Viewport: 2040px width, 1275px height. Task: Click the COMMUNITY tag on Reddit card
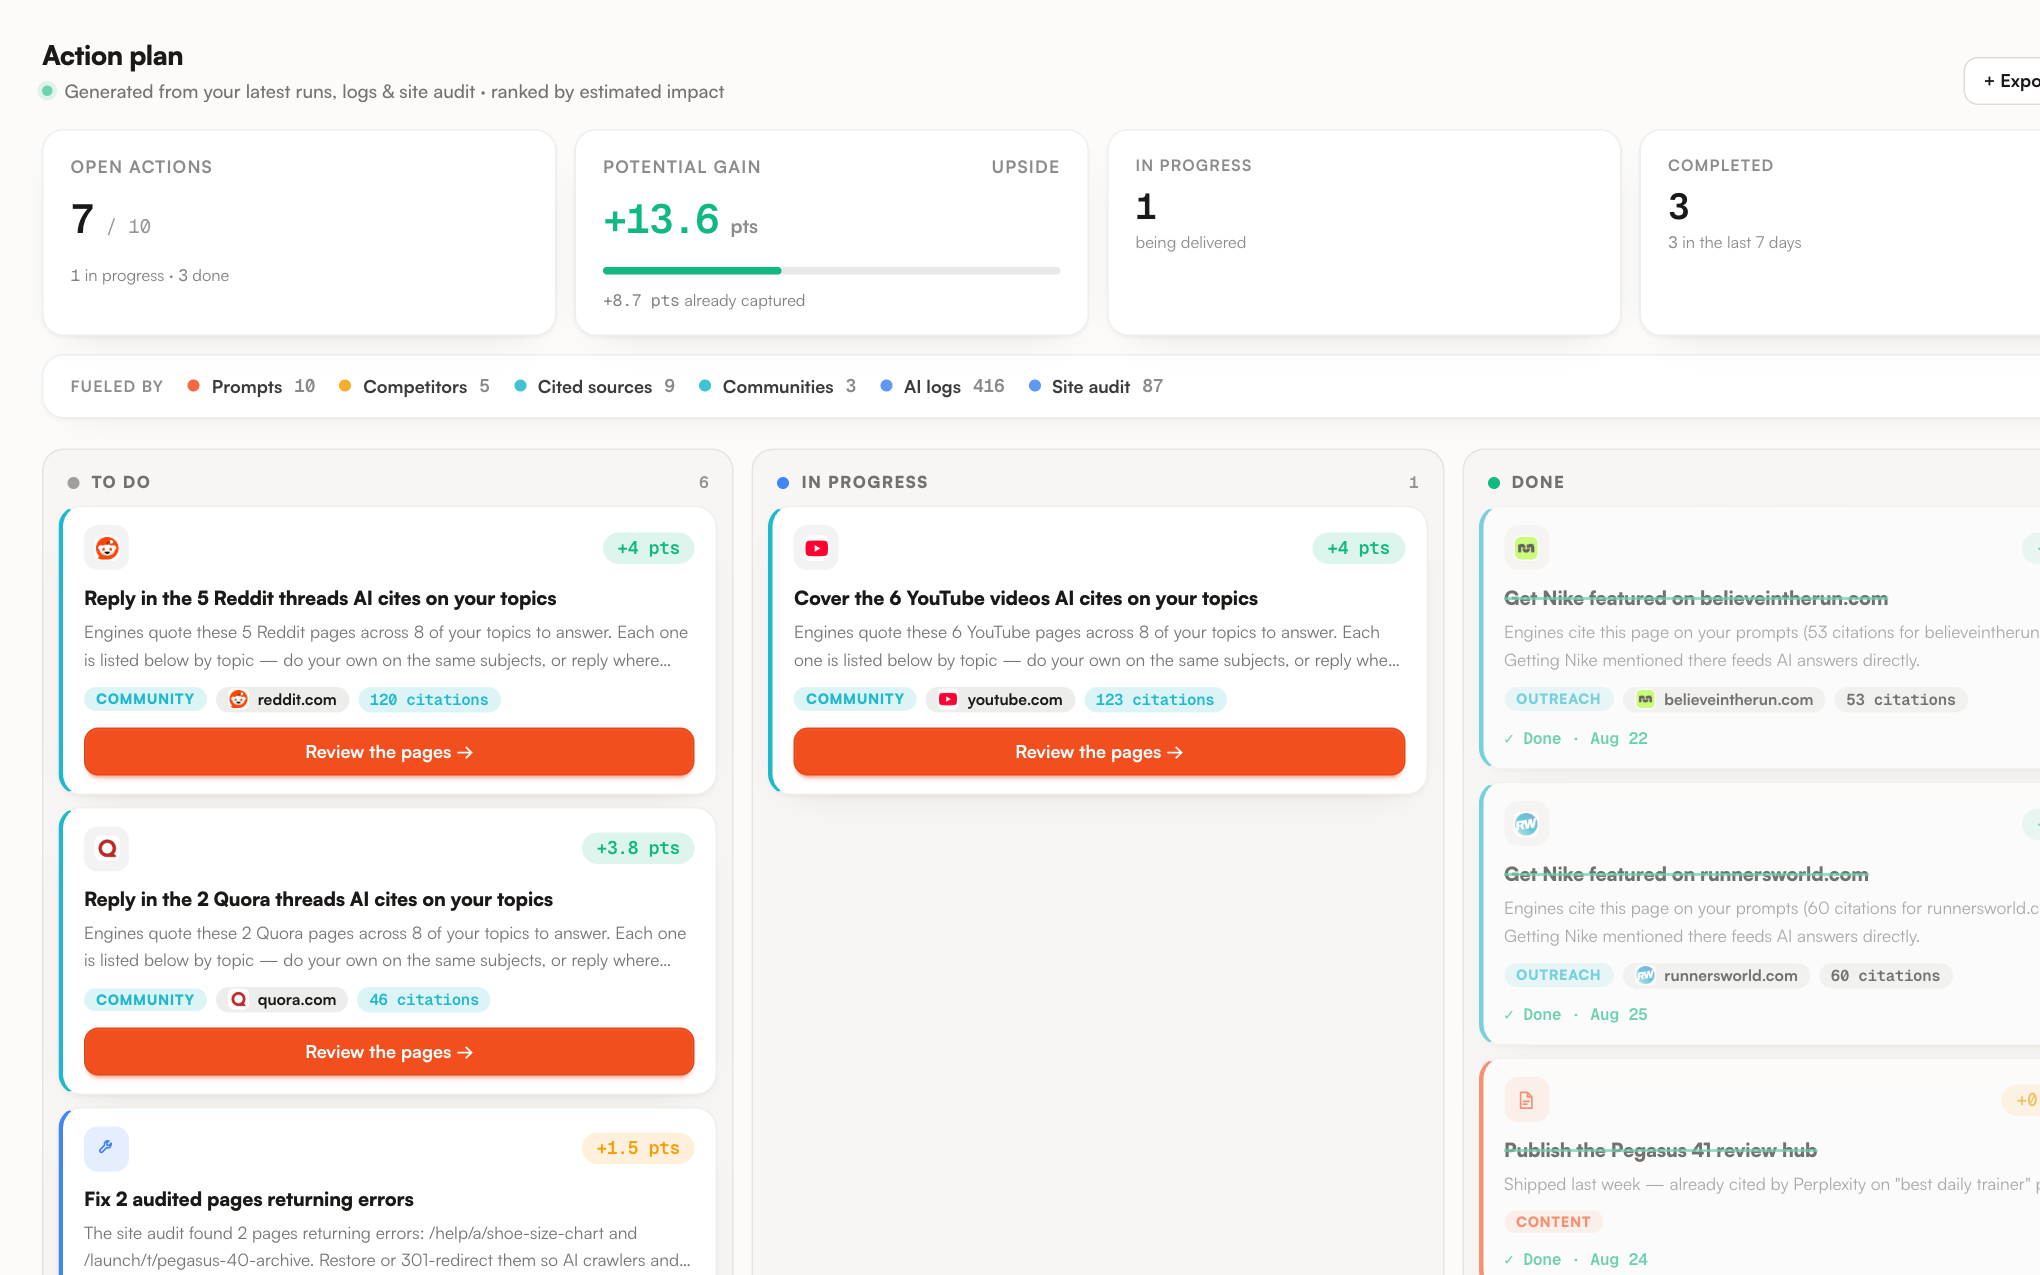[145, 699]
